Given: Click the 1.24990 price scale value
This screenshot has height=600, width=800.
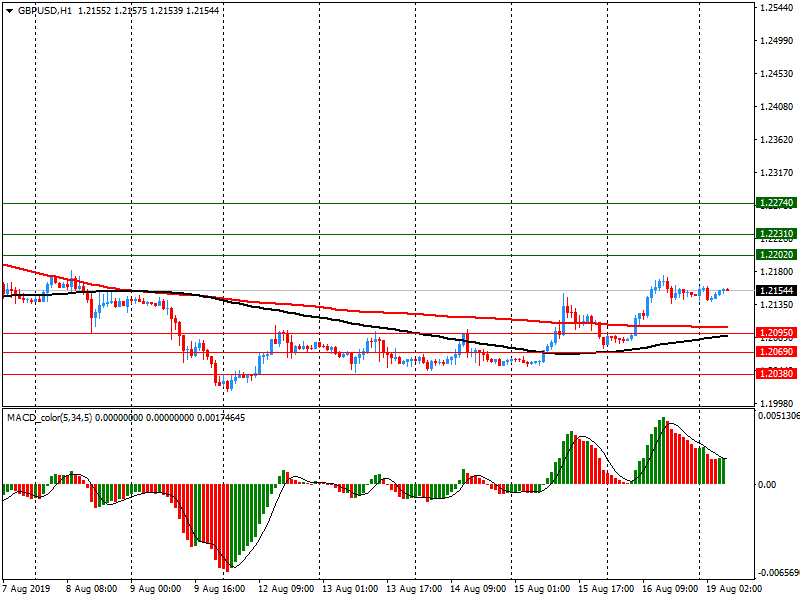Looking at the screenshot, I should click(777, 41).
